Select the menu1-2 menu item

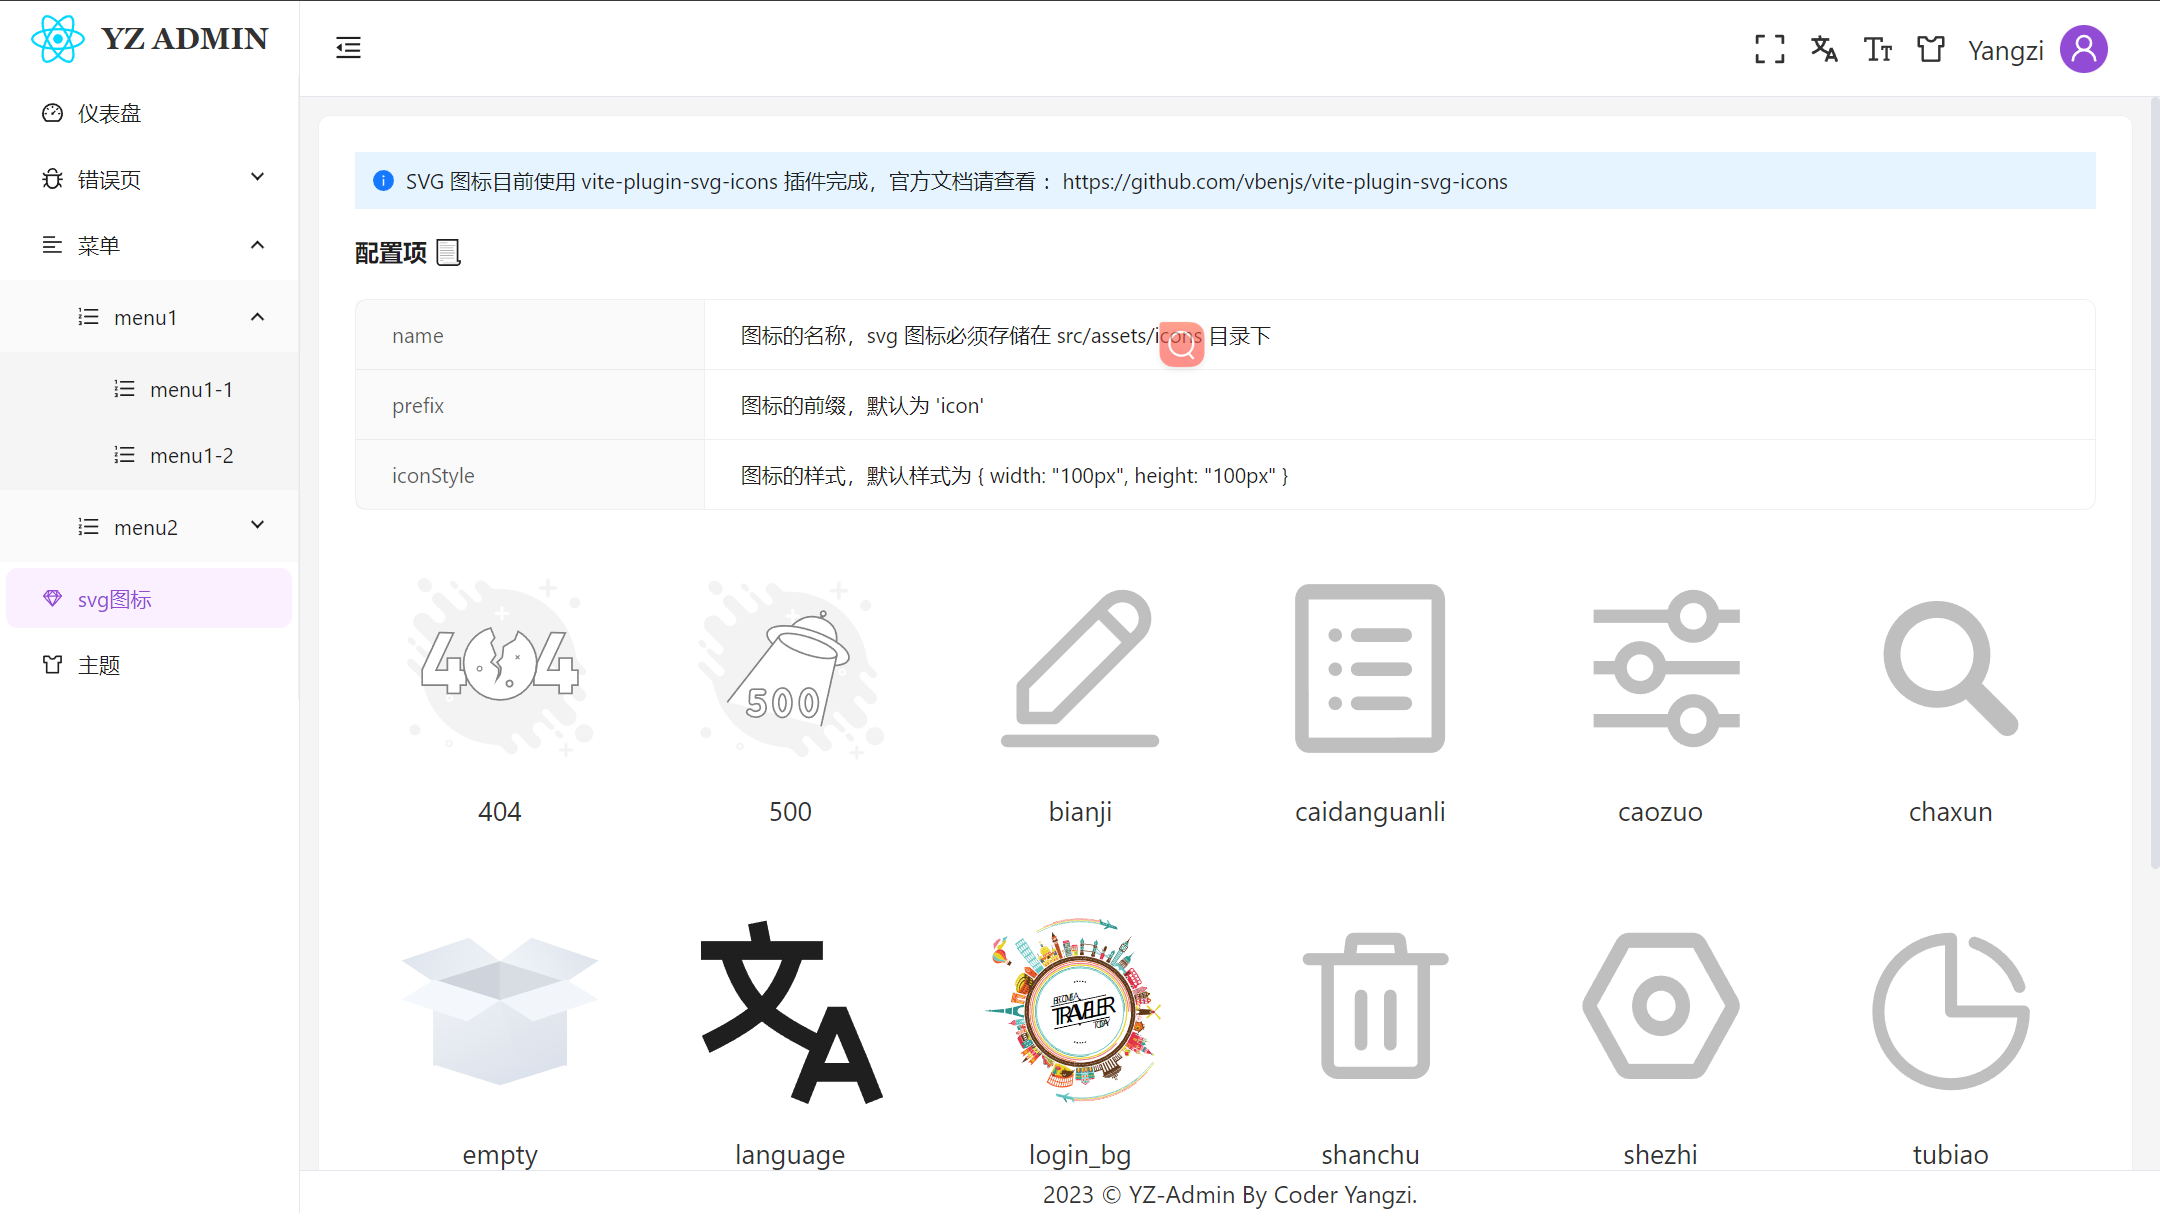(x=191, y=455)
